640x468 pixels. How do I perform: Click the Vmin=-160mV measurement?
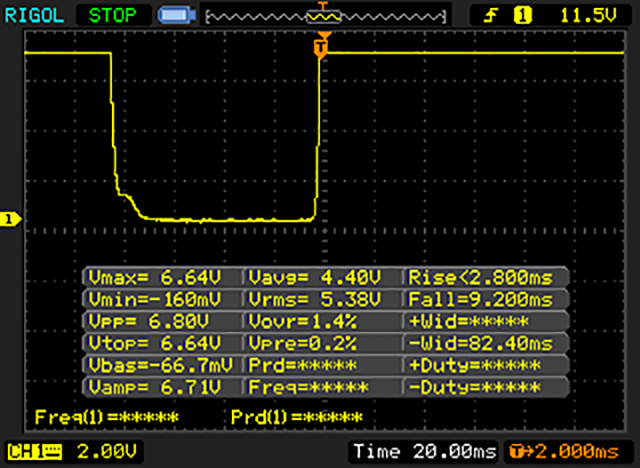(x=155, y=300)
